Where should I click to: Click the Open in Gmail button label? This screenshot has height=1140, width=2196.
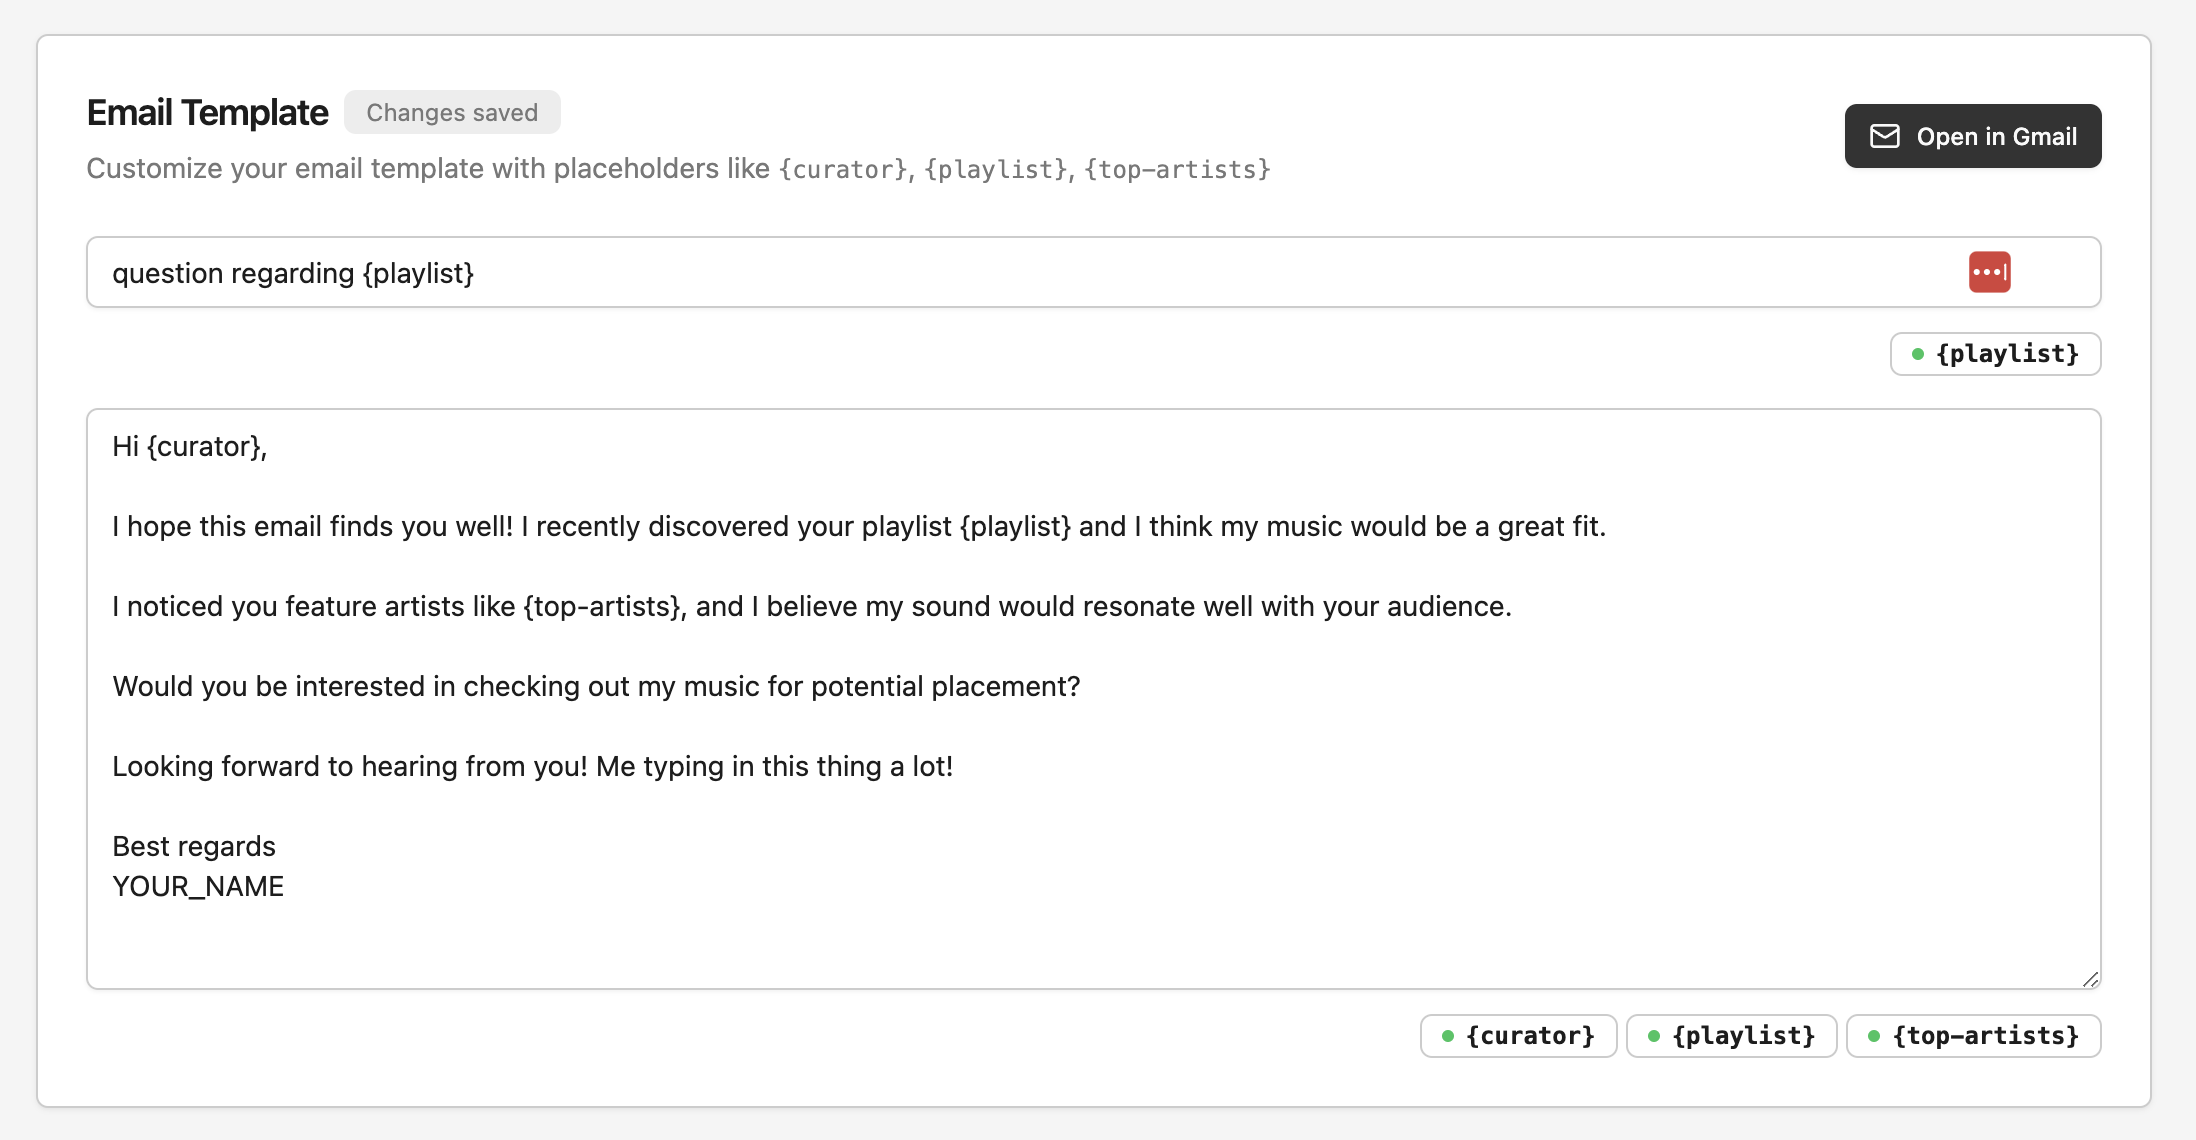click(1996, 136)
